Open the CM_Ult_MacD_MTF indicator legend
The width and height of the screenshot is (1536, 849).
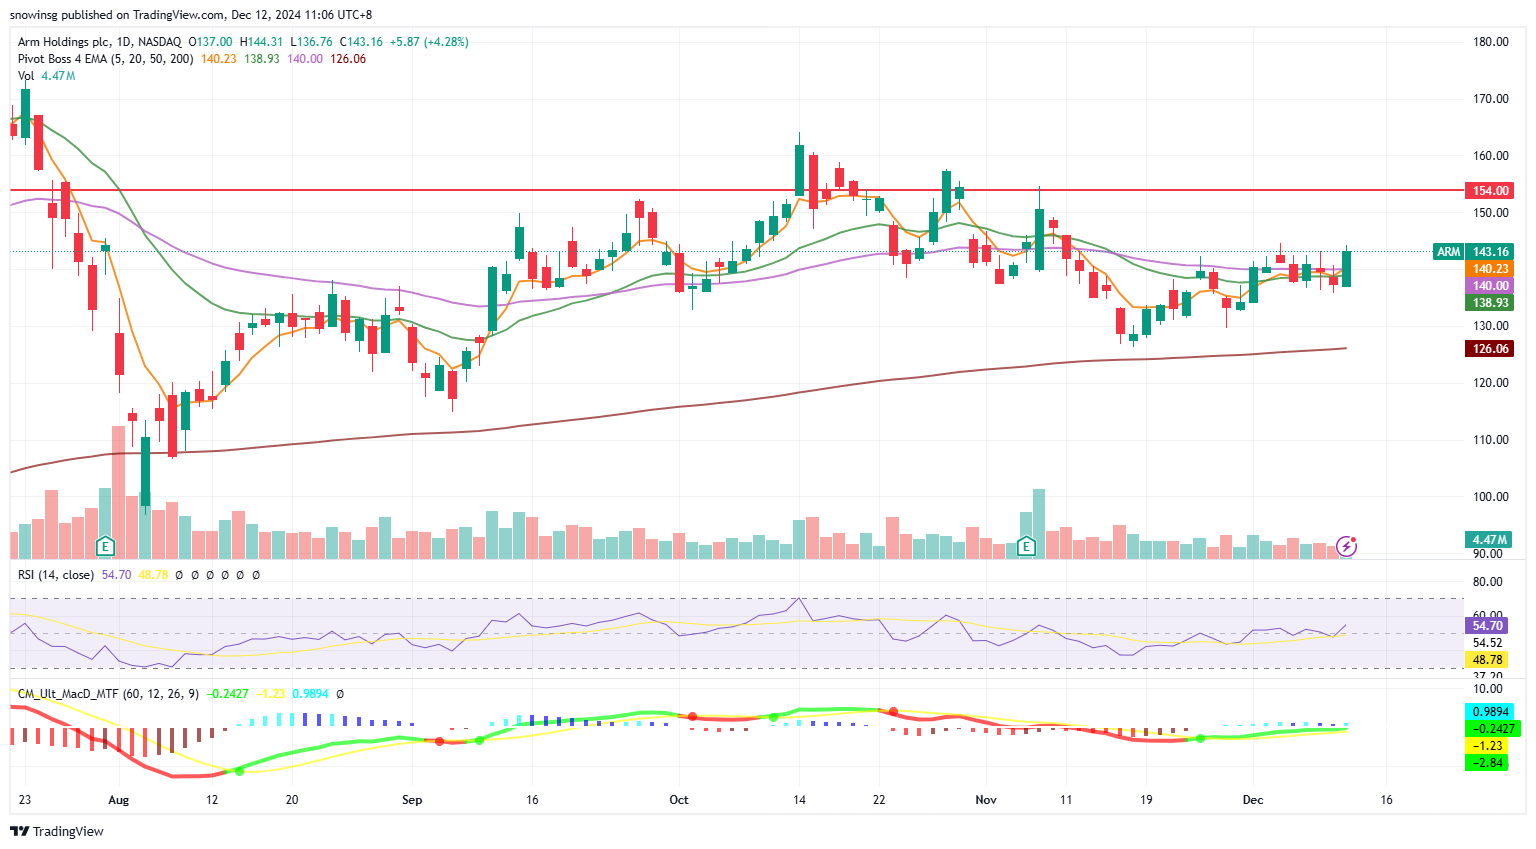point(108,694)
